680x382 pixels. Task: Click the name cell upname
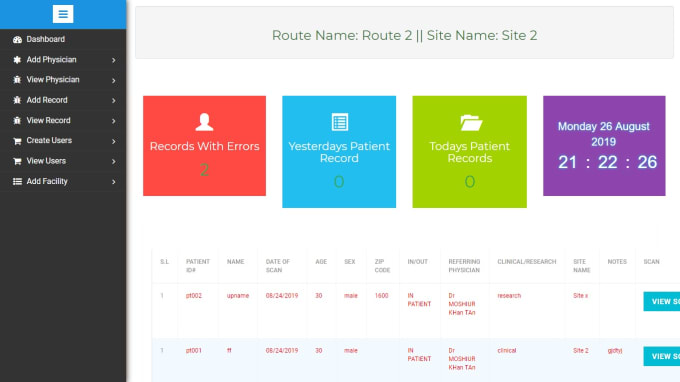point(238,296)
